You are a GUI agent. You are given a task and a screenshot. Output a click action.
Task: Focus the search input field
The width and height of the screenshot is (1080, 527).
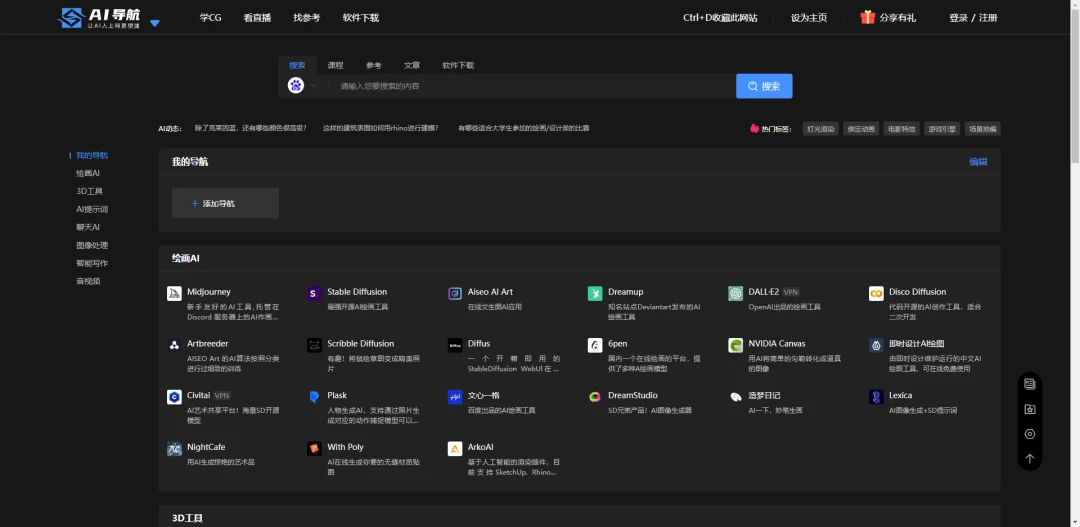click(x=534, y=86)
